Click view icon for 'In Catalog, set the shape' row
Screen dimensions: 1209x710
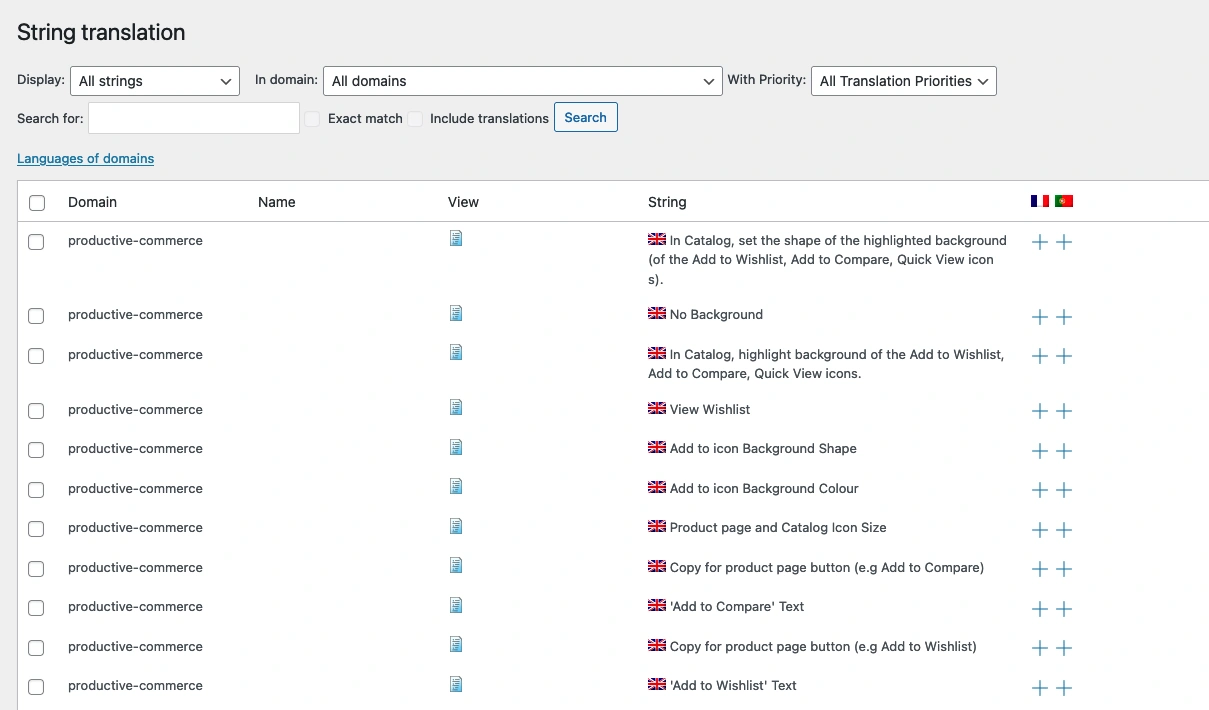coord(456,238)
